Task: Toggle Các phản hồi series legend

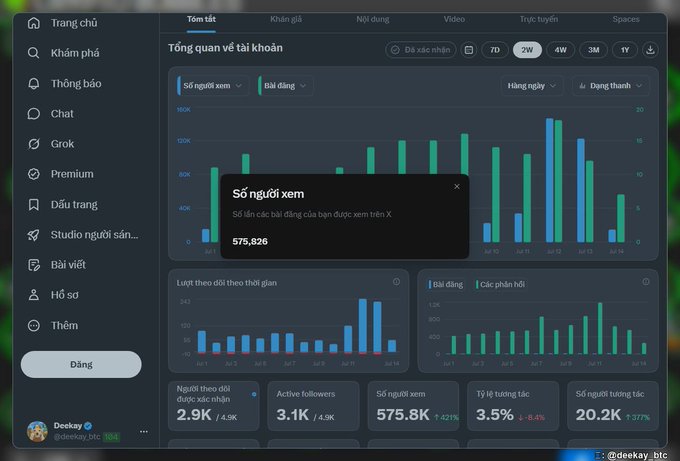Action: click(500, 284)
